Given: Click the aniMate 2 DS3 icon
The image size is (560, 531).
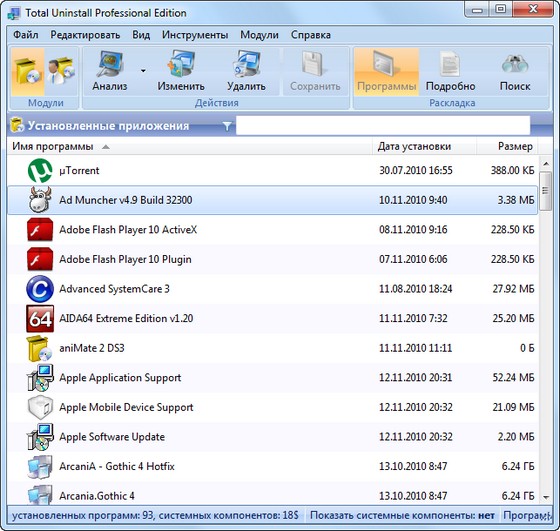Looking at the screenshot, I should [x=39, y=348].
